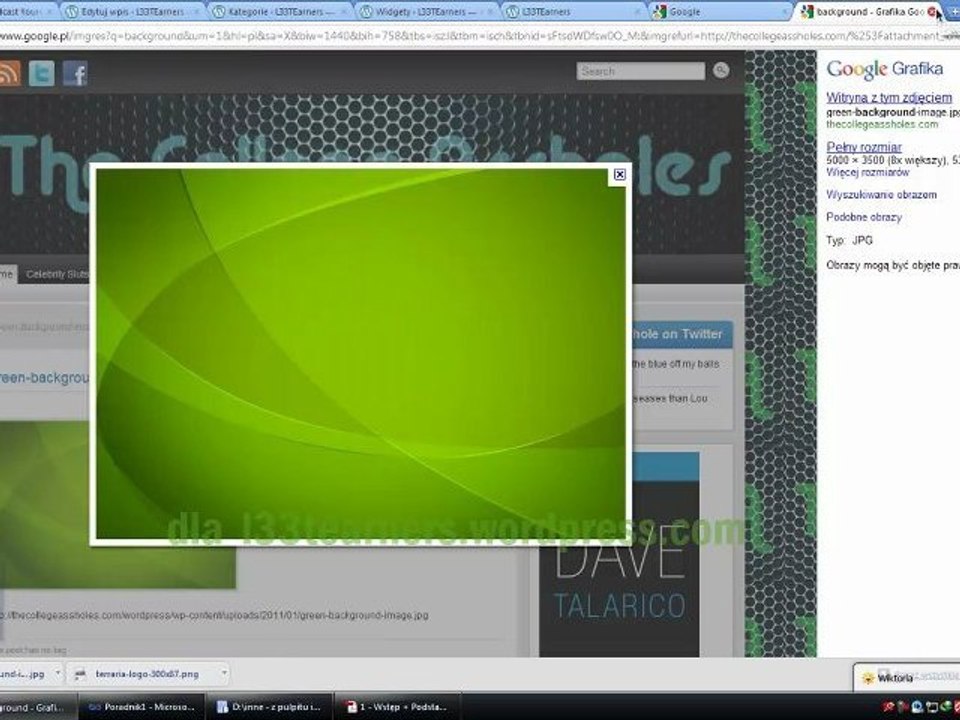Close the green image lightbox
Image resolution: width=960 pixels, height=720 pixels.
click(620, 174)
